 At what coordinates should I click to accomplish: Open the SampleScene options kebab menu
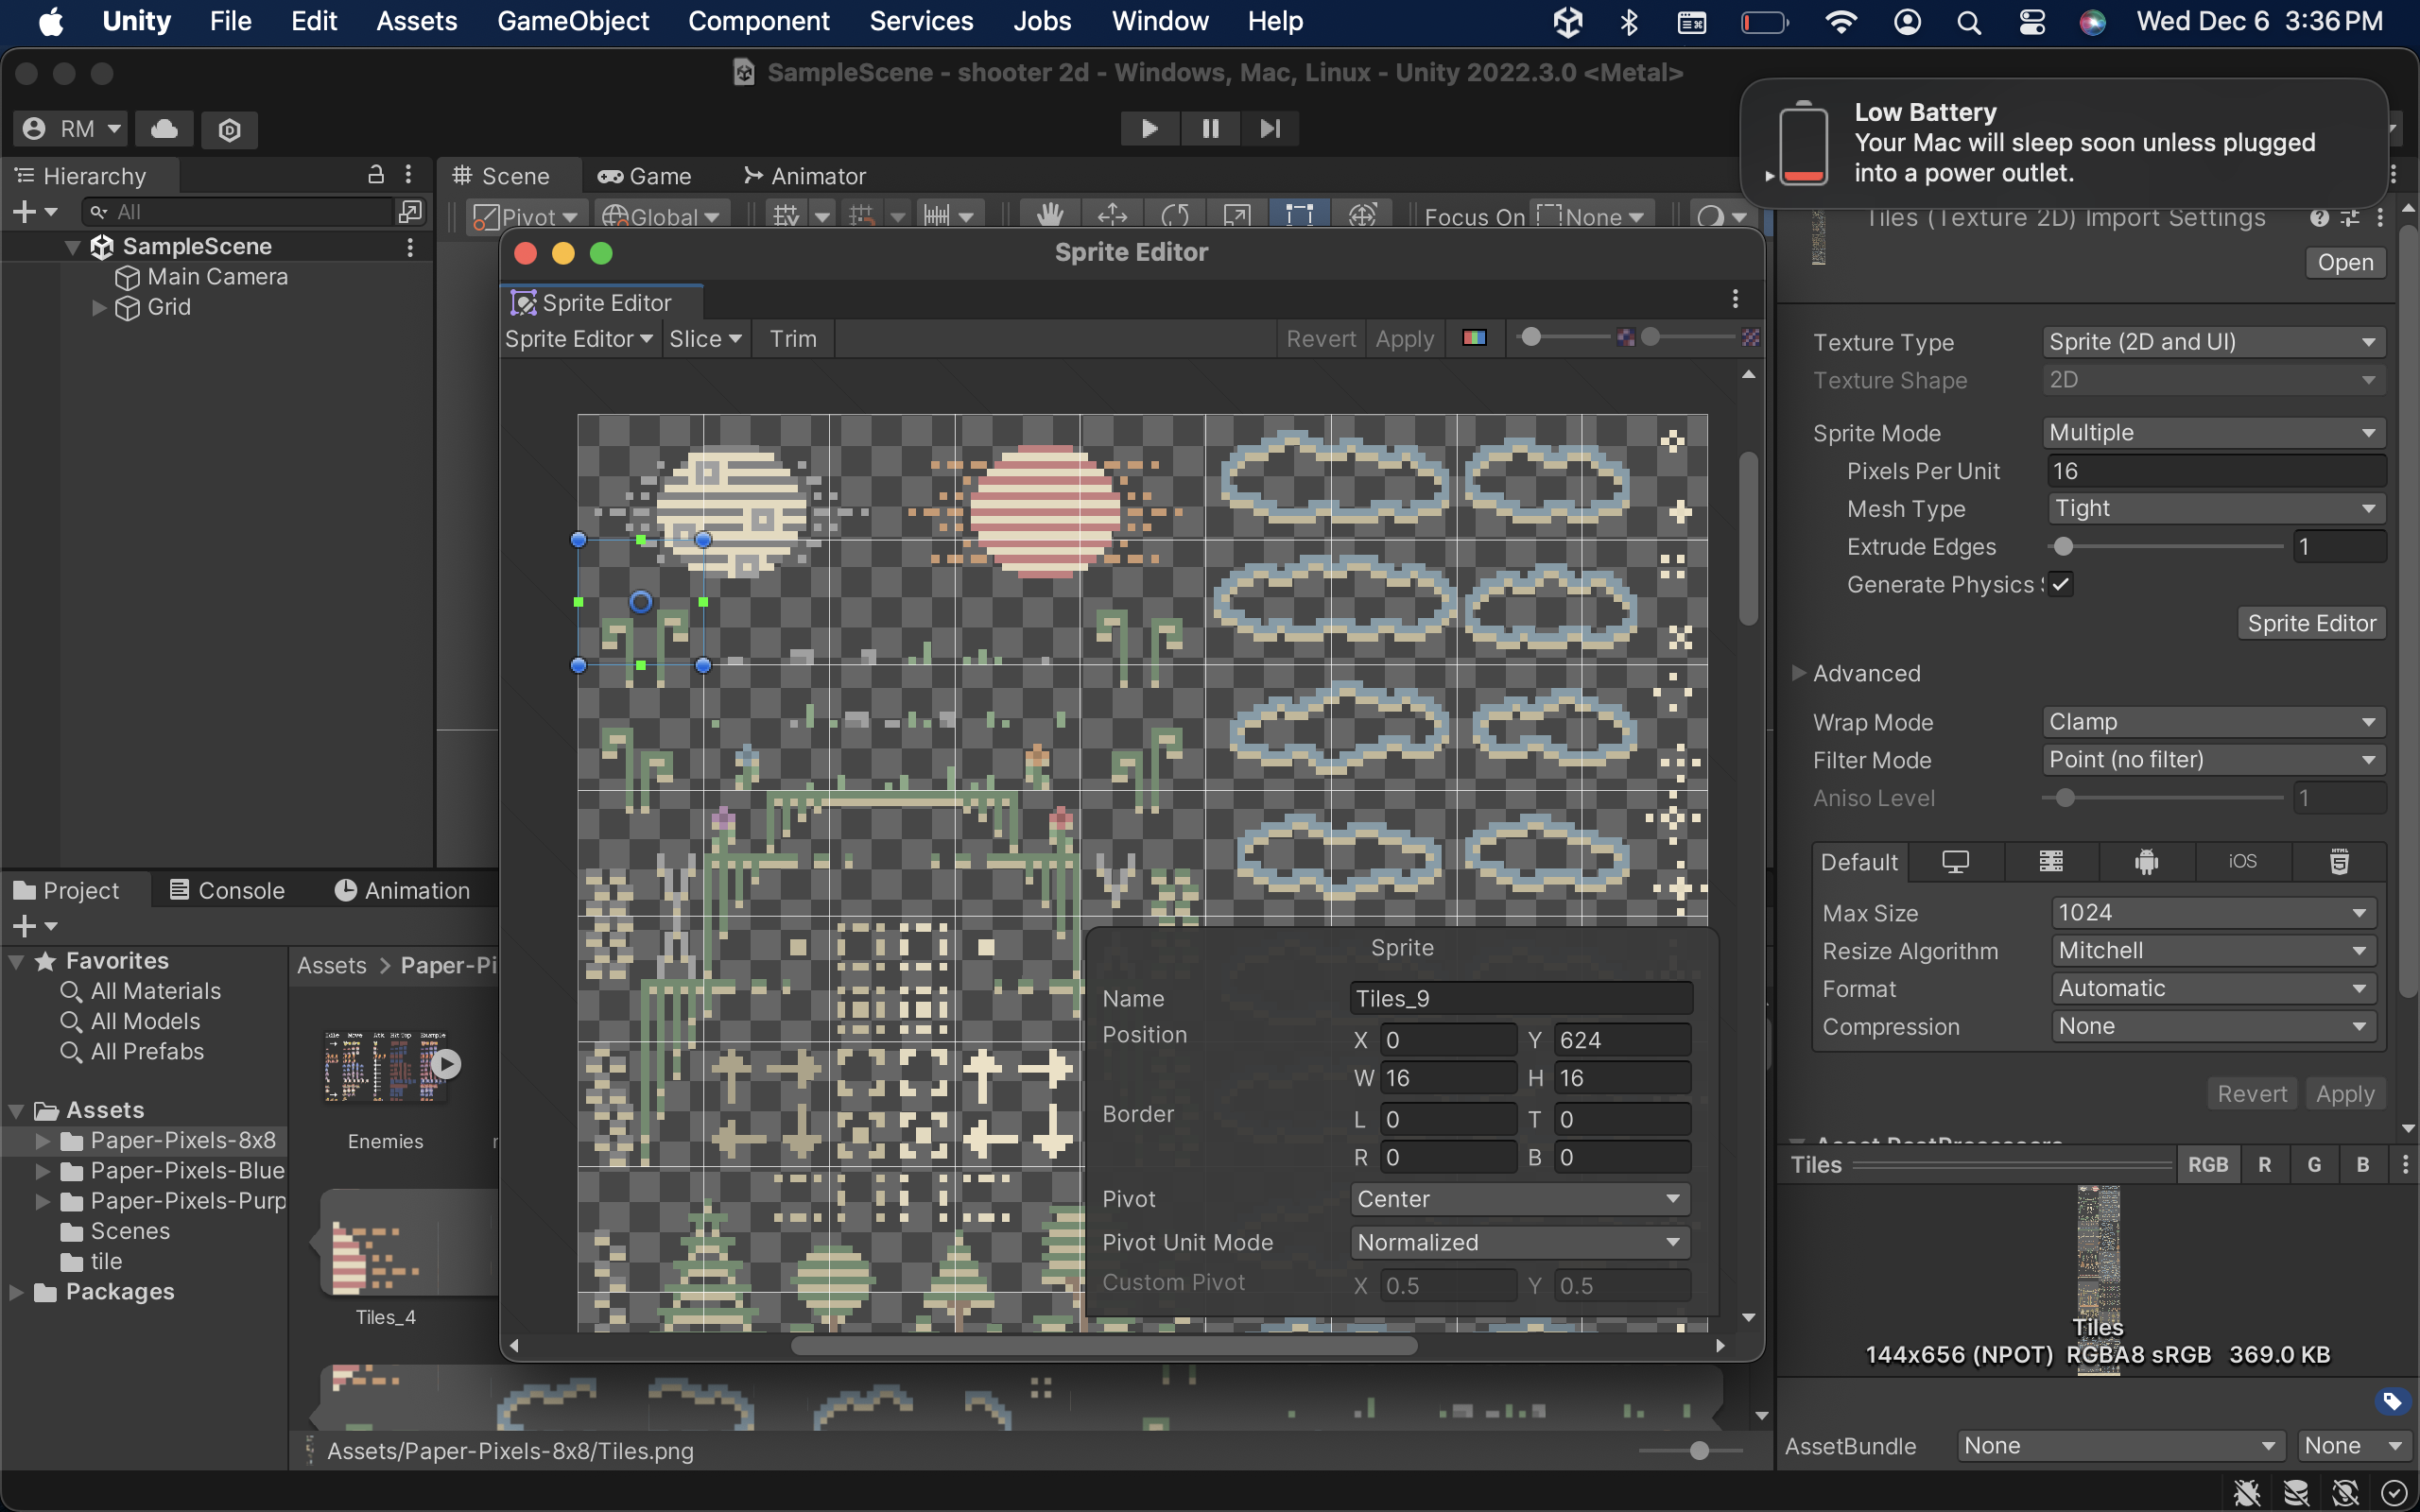coord(410,246)
